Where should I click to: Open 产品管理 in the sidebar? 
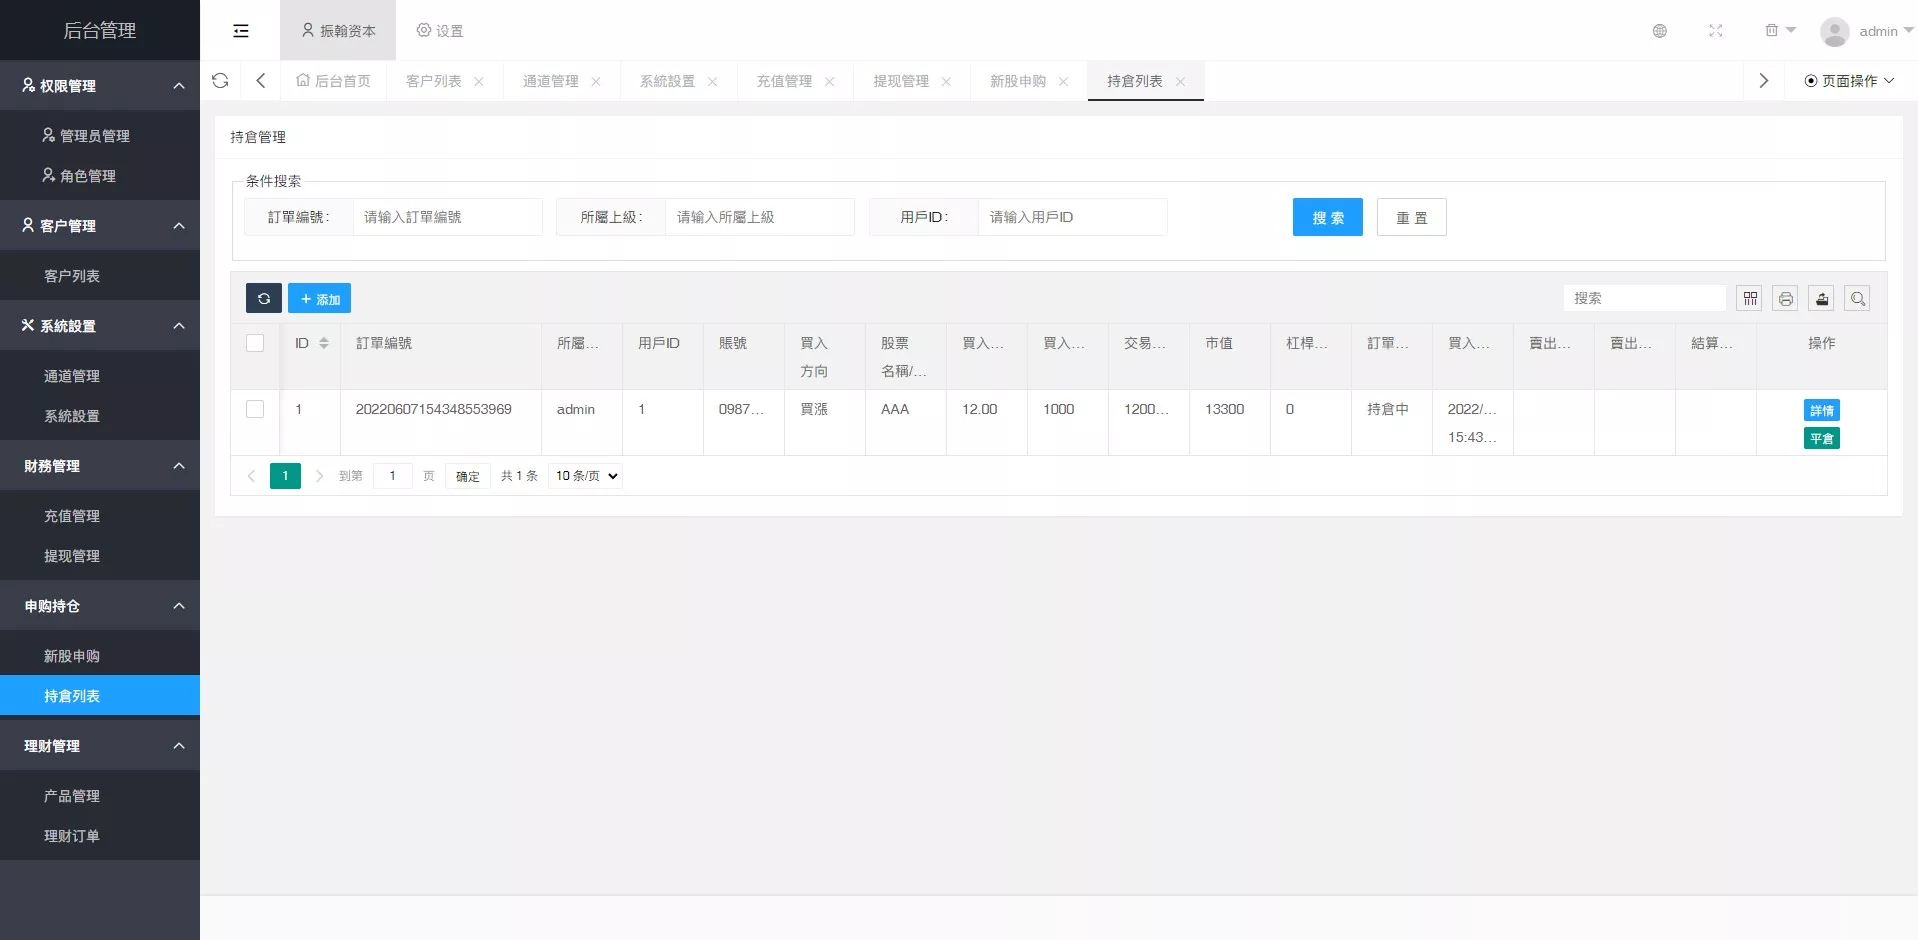click(x=100, y=795)
